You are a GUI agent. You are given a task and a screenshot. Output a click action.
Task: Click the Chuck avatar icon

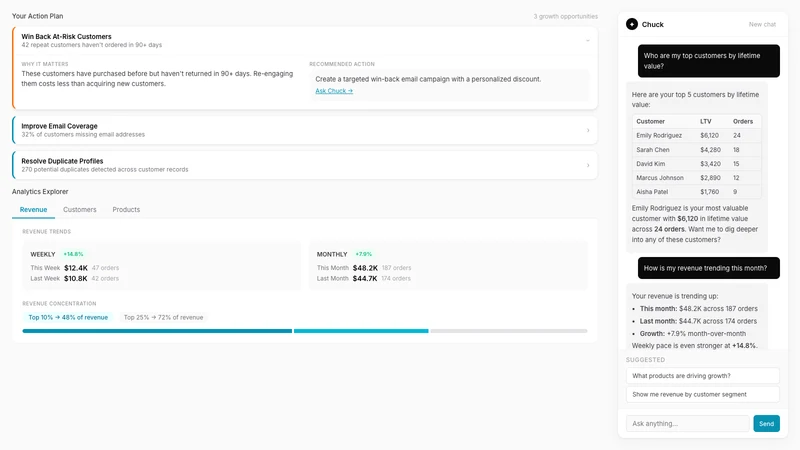click(x=632, y=24)
